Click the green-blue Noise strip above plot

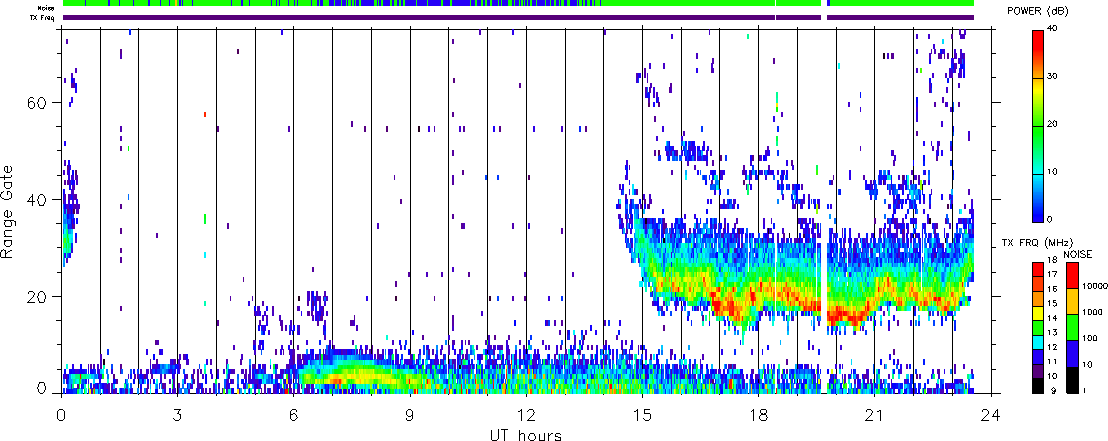point(518,4)
